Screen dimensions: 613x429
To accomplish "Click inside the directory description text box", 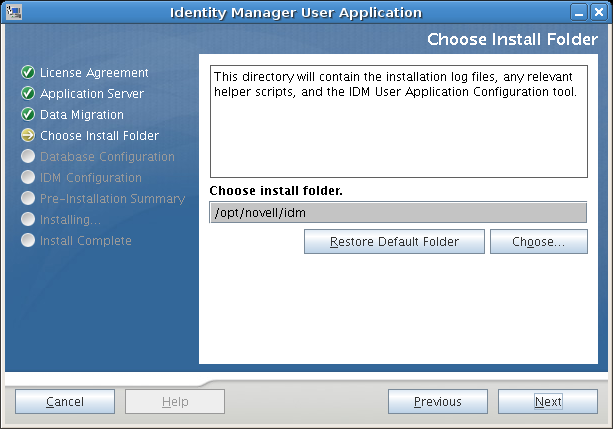I will point(398,120).
